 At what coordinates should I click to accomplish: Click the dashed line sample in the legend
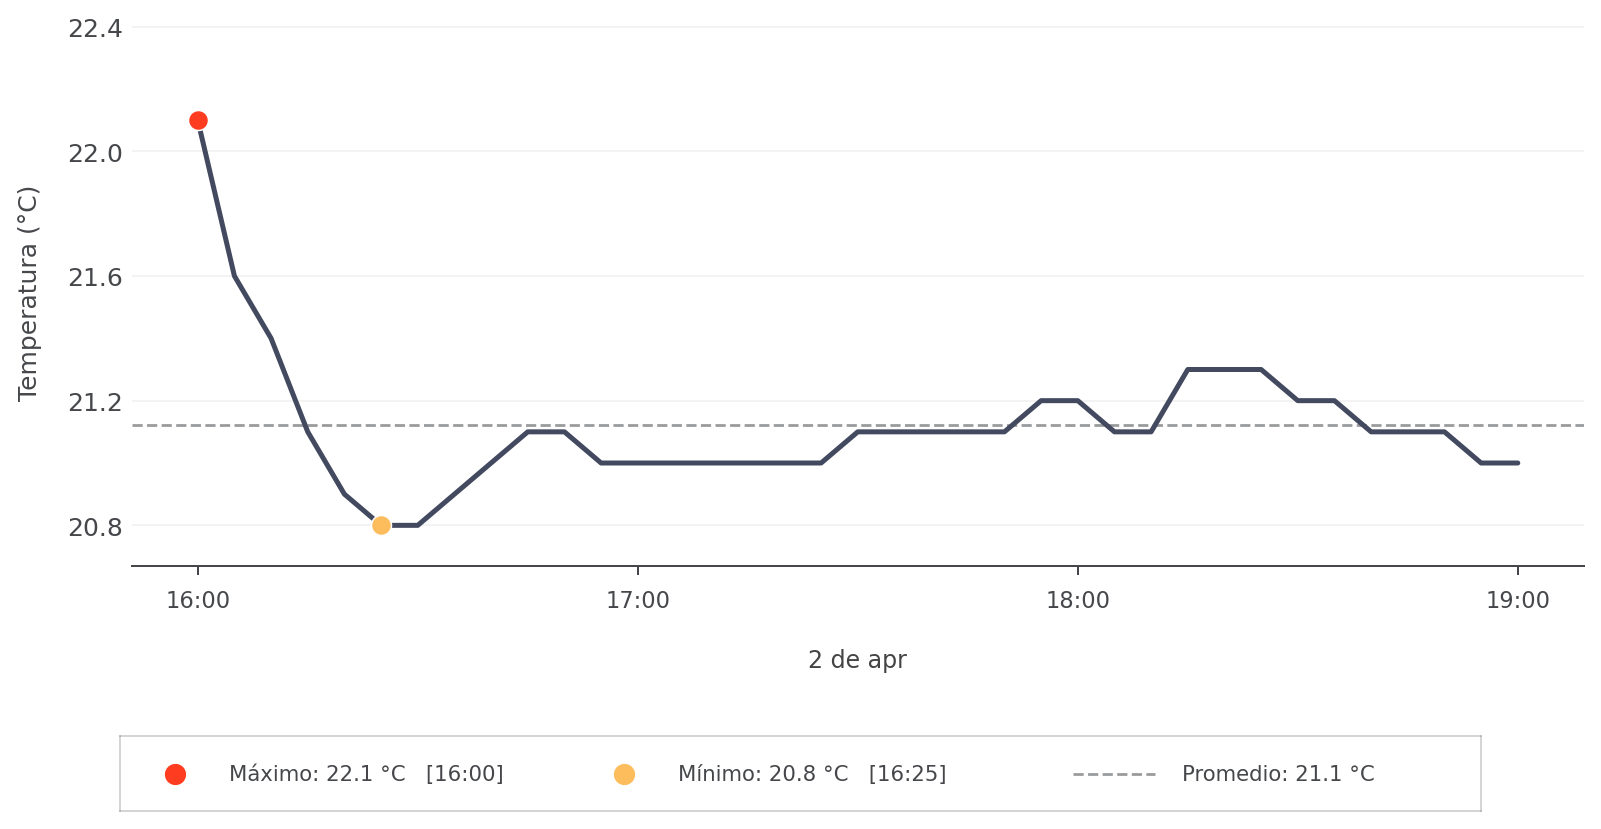[x=1114, y=774]
